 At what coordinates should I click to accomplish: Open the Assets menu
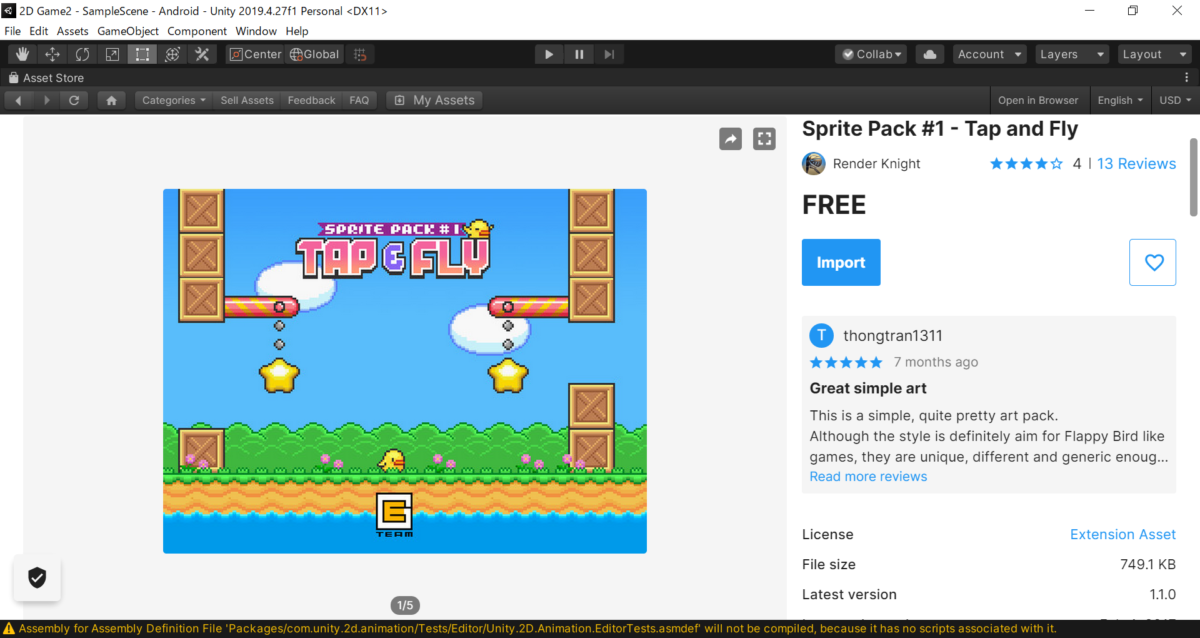pos(73,31)
